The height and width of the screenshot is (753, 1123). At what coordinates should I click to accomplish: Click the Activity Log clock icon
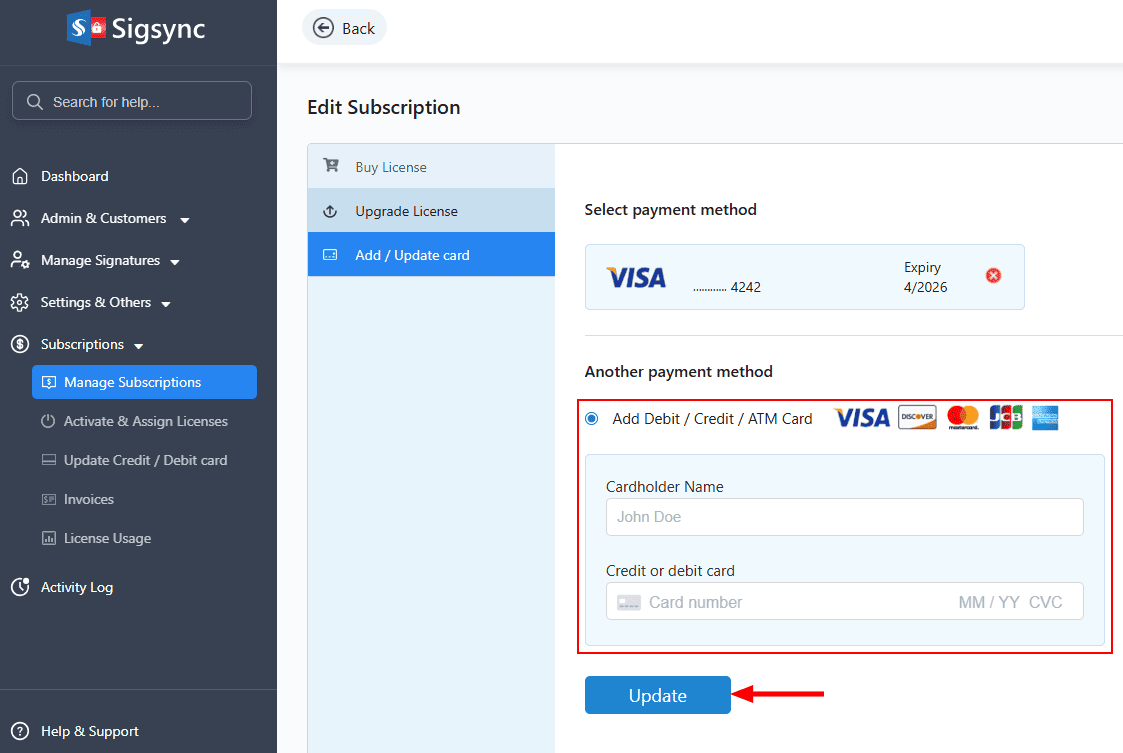(x=20, y=588)
